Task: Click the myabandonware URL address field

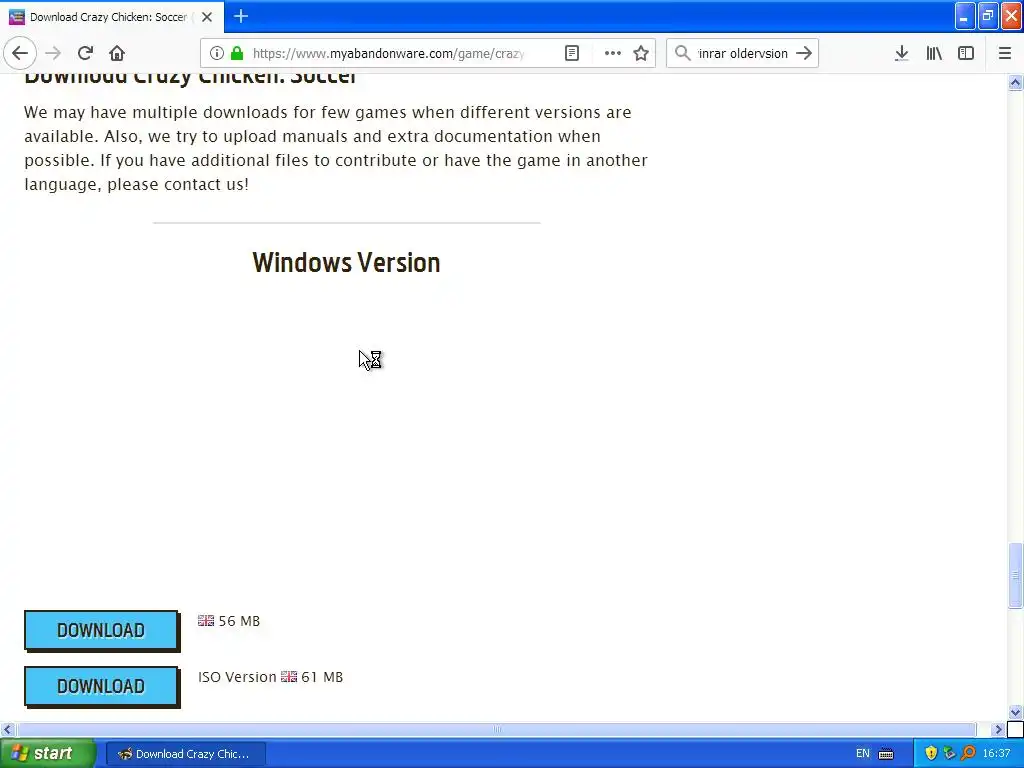Action: (x=388, y=53)
